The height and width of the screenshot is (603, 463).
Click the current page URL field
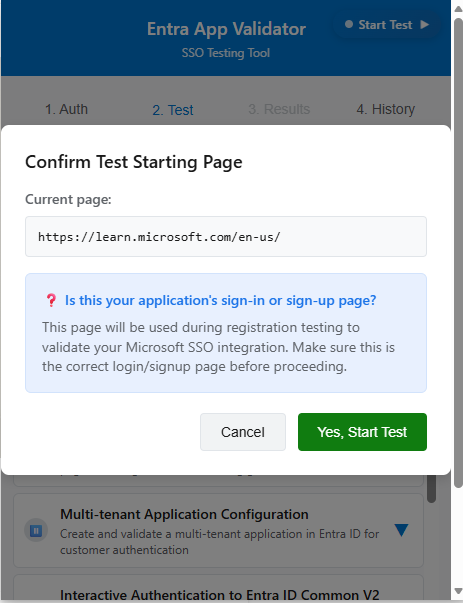tap(226, 237)
